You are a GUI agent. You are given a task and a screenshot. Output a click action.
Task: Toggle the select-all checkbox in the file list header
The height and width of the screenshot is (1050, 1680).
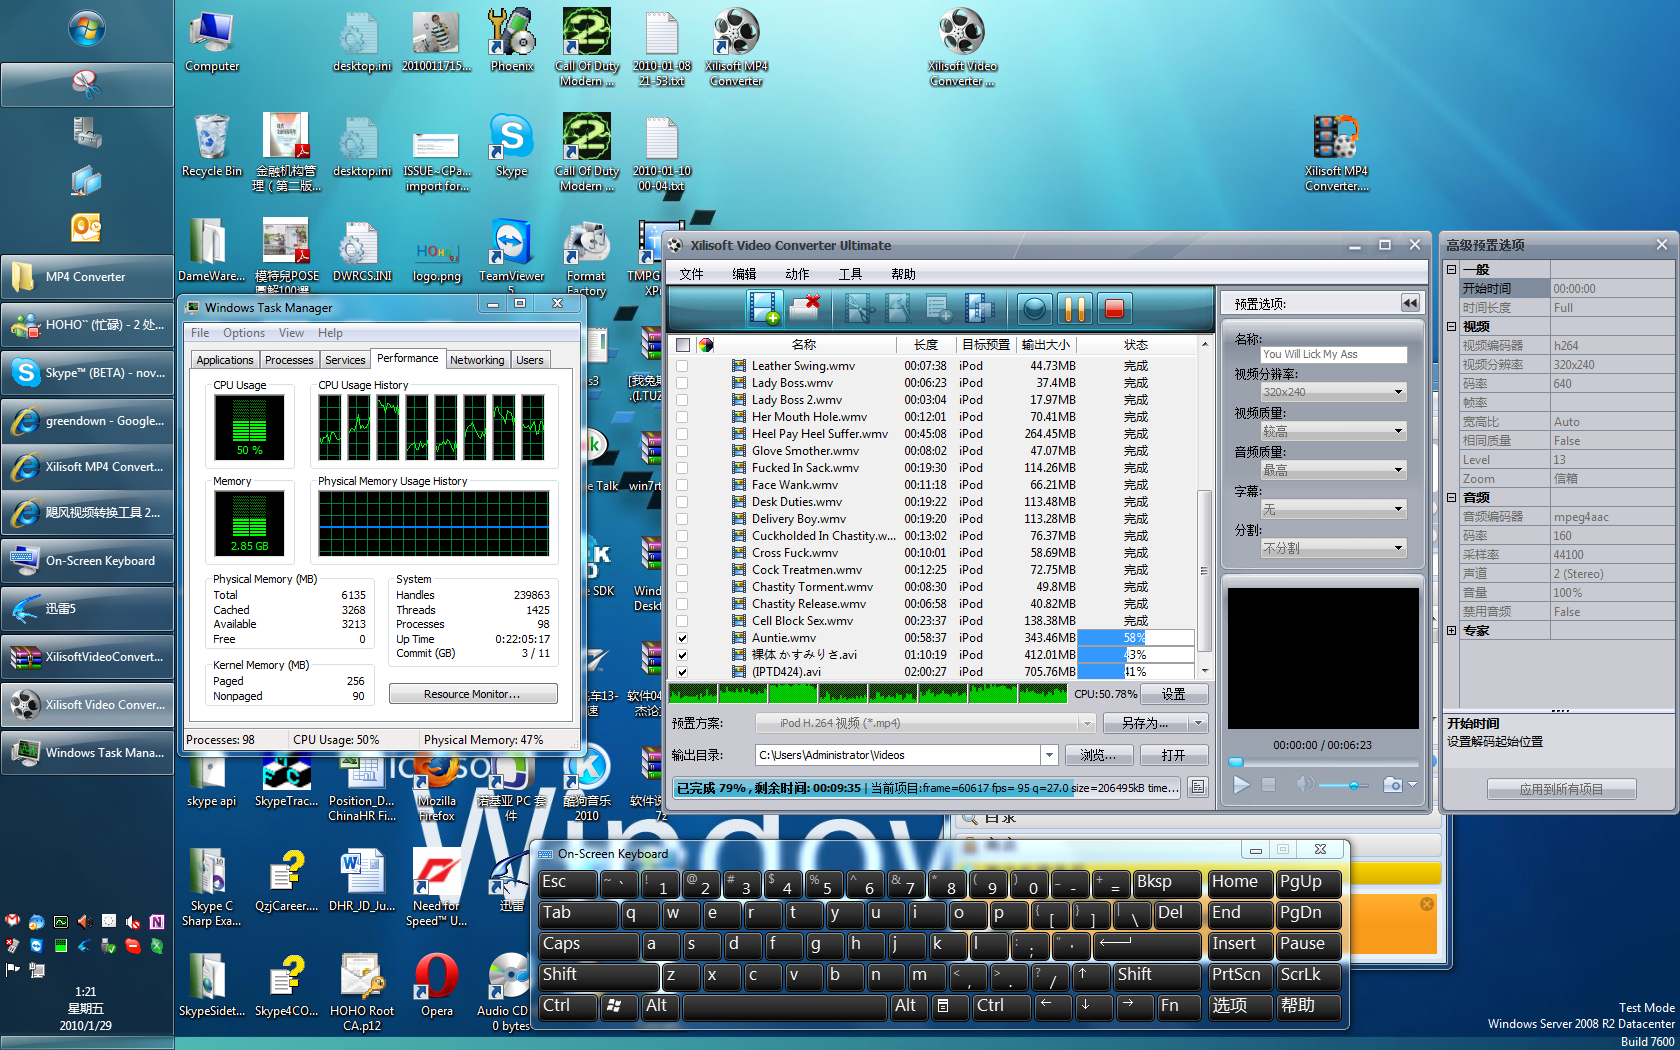683,345
